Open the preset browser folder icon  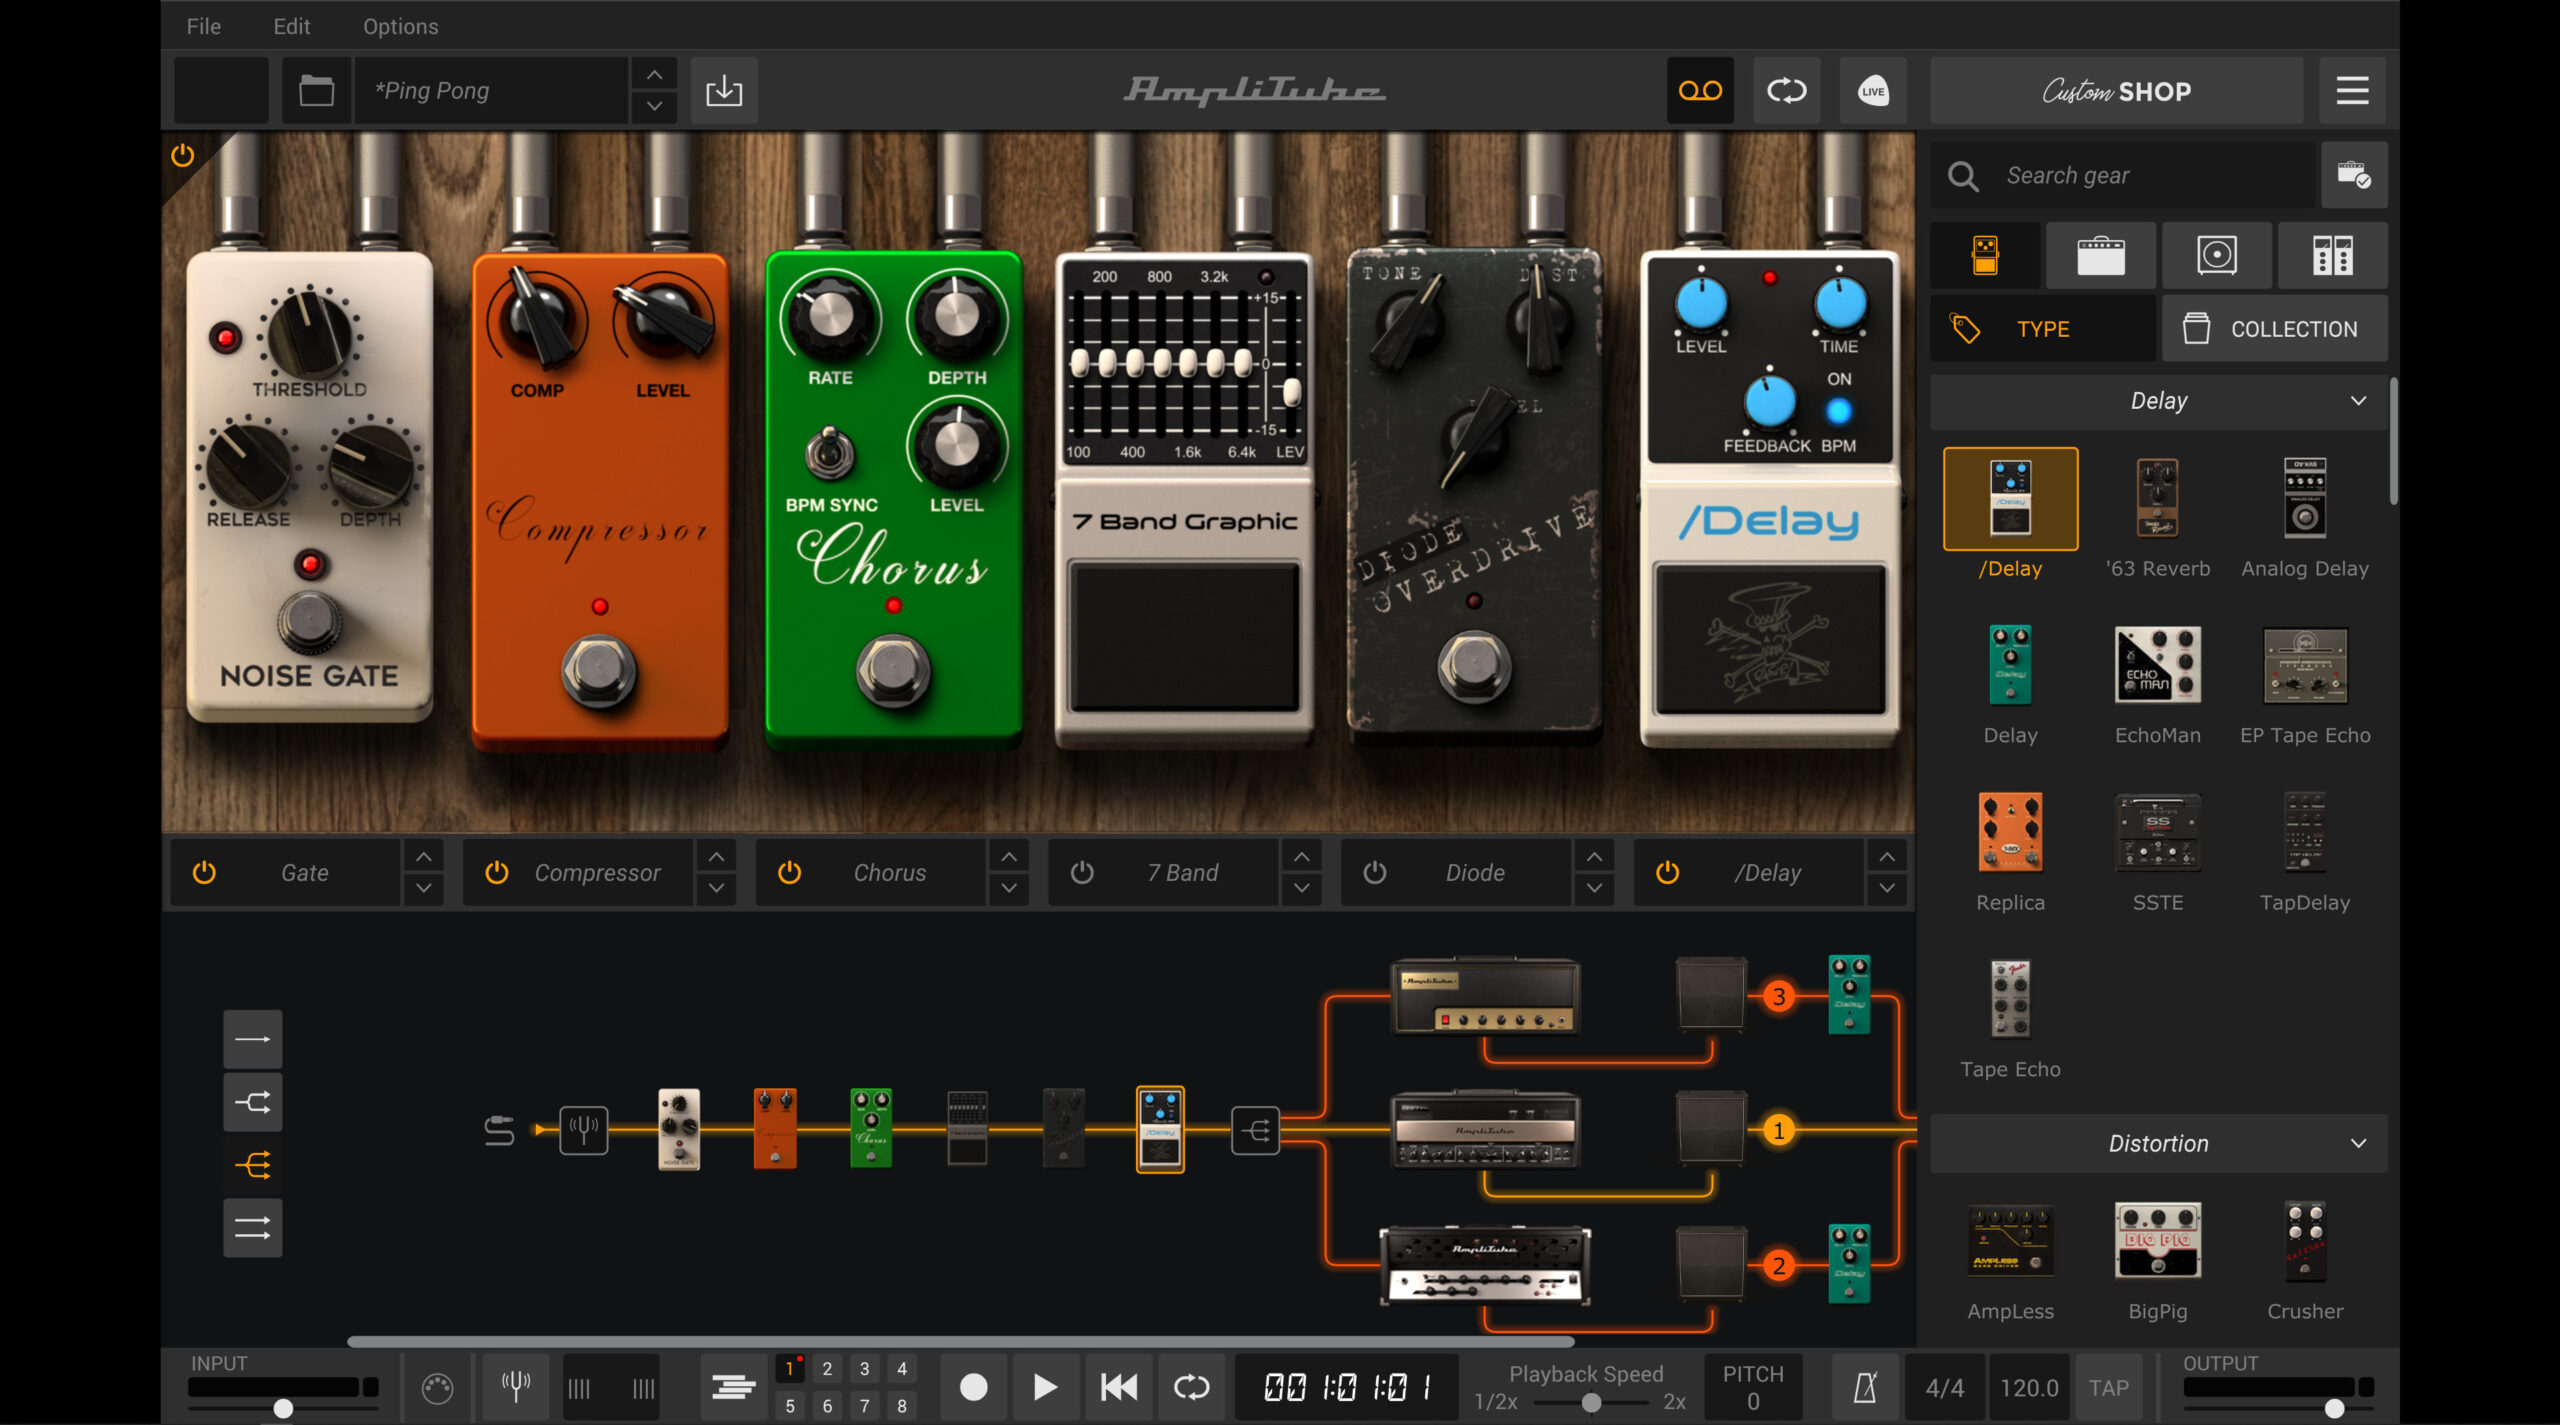[x=316, y=91]
